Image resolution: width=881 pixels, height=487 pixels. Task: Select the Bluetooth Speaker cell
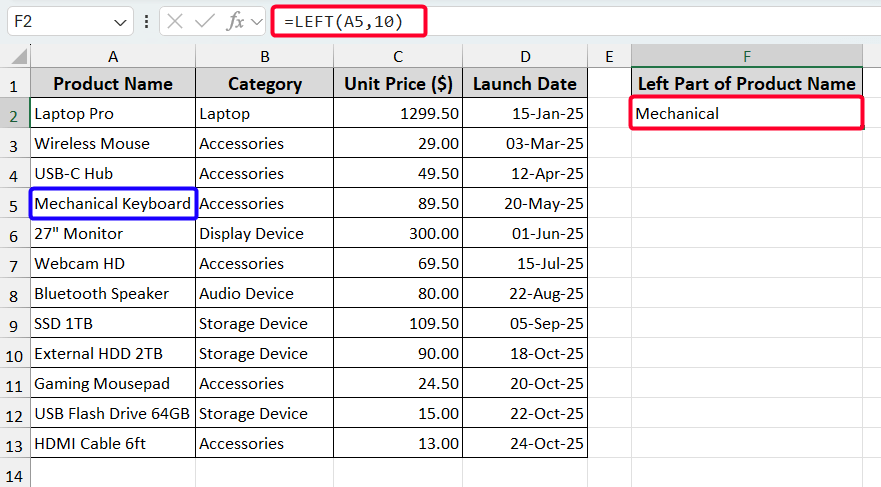[x=113, y=293]
